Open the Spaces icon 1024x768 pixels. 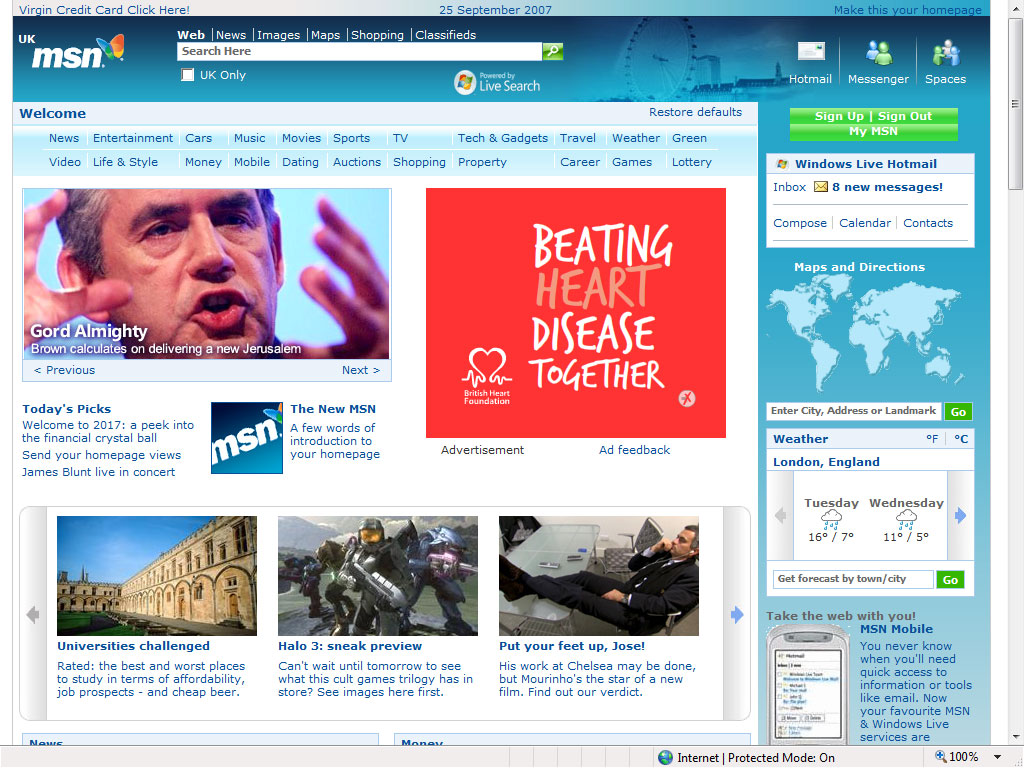[x=946, y=53]
